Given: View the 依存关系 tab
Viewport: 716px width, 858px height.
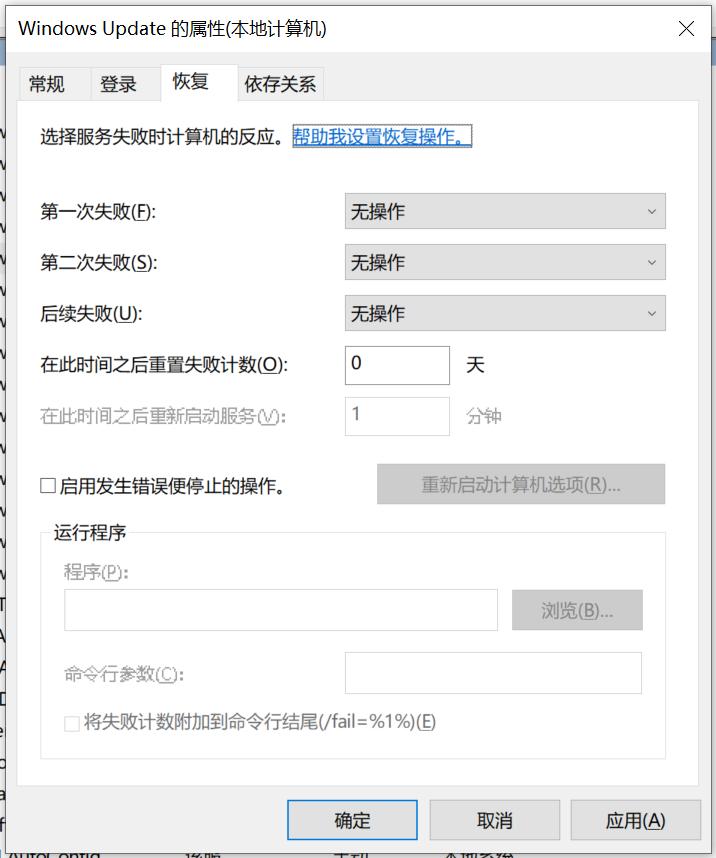Looking at the screenshot, I should pos(281,84).
